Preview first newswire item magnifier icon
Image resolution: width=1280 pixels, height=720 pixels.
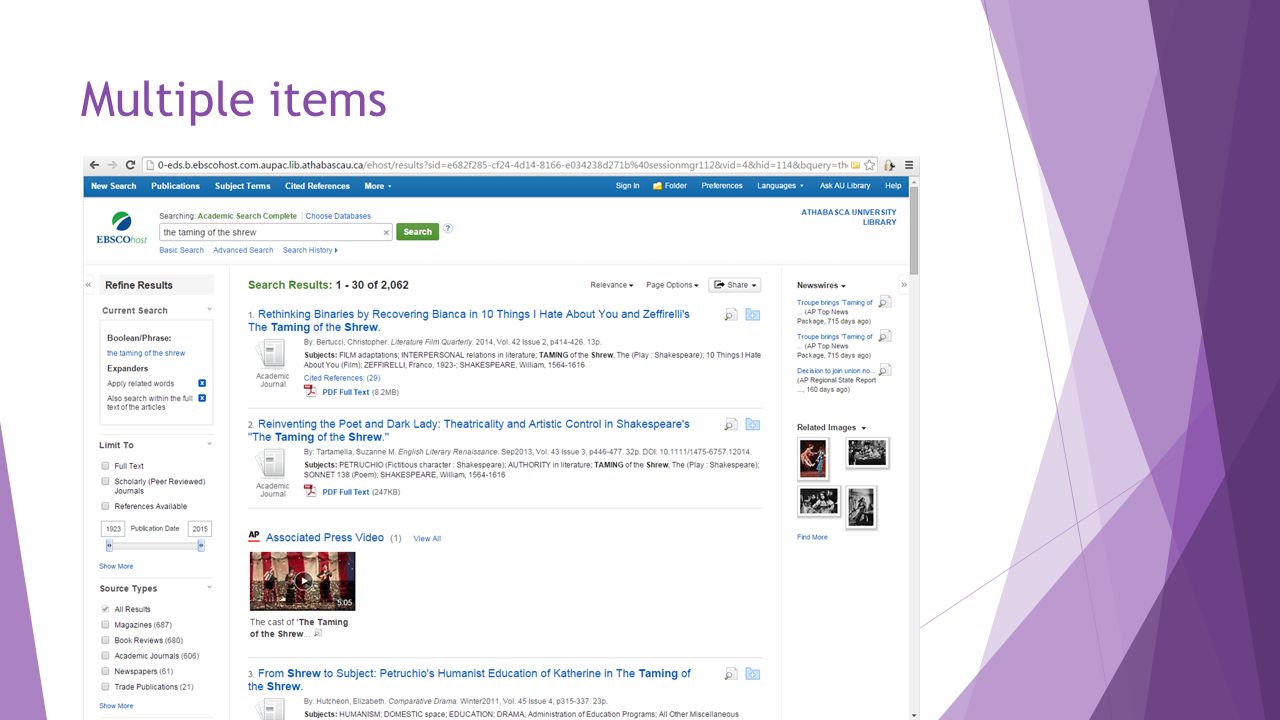click(x=884, y=302)
